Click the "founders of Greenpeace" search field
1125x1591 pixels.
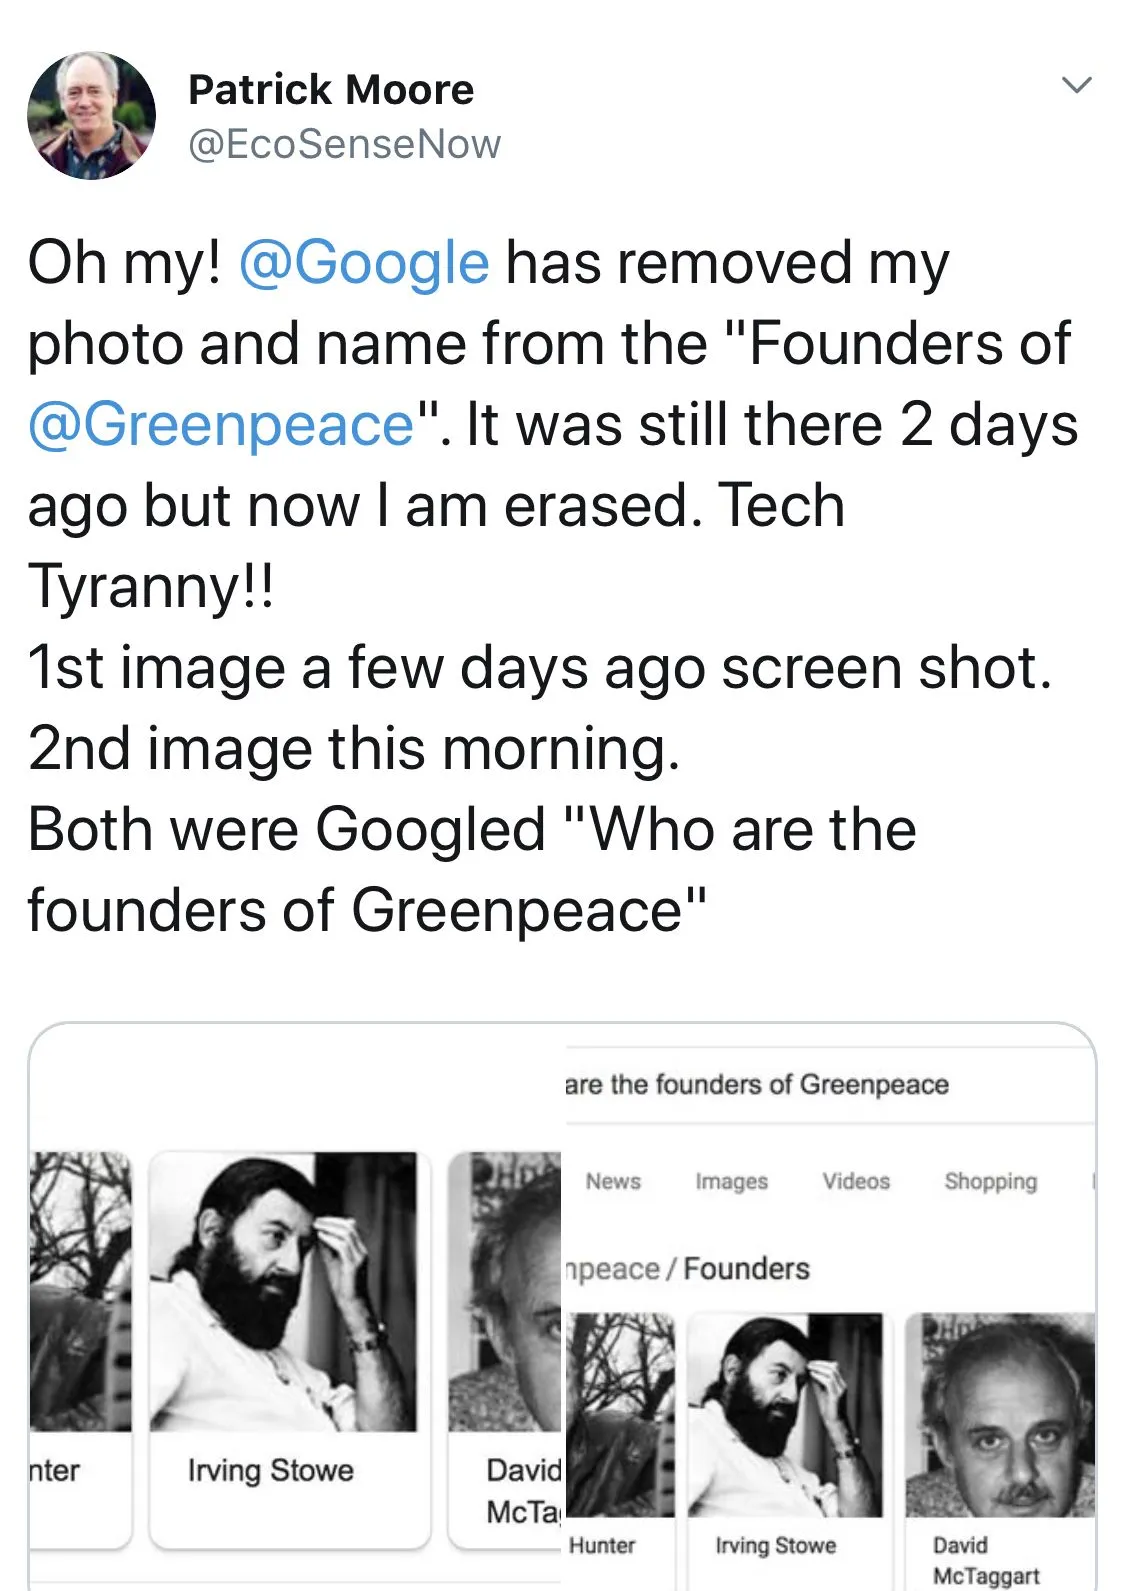coord(758,1085)
